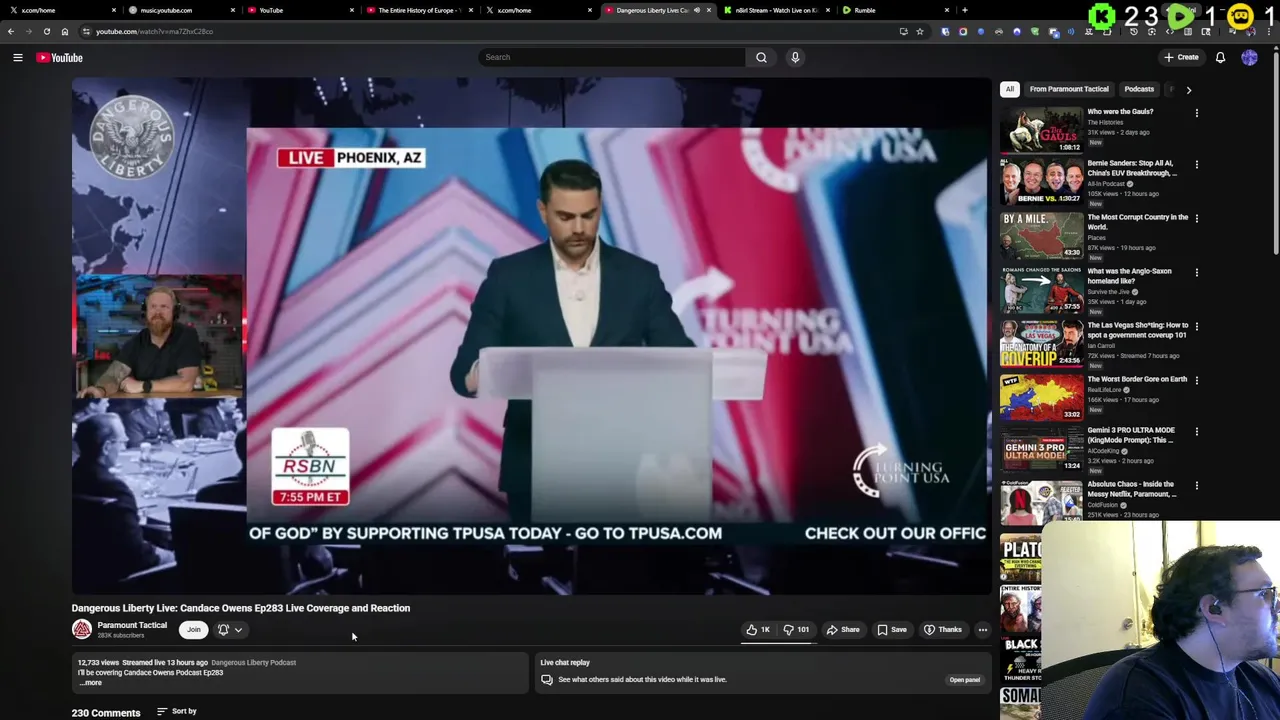Expand notification bell dropdown next to Join
Image resolution: width=1280 pixels, height=720 pixels.
point(230,630)
